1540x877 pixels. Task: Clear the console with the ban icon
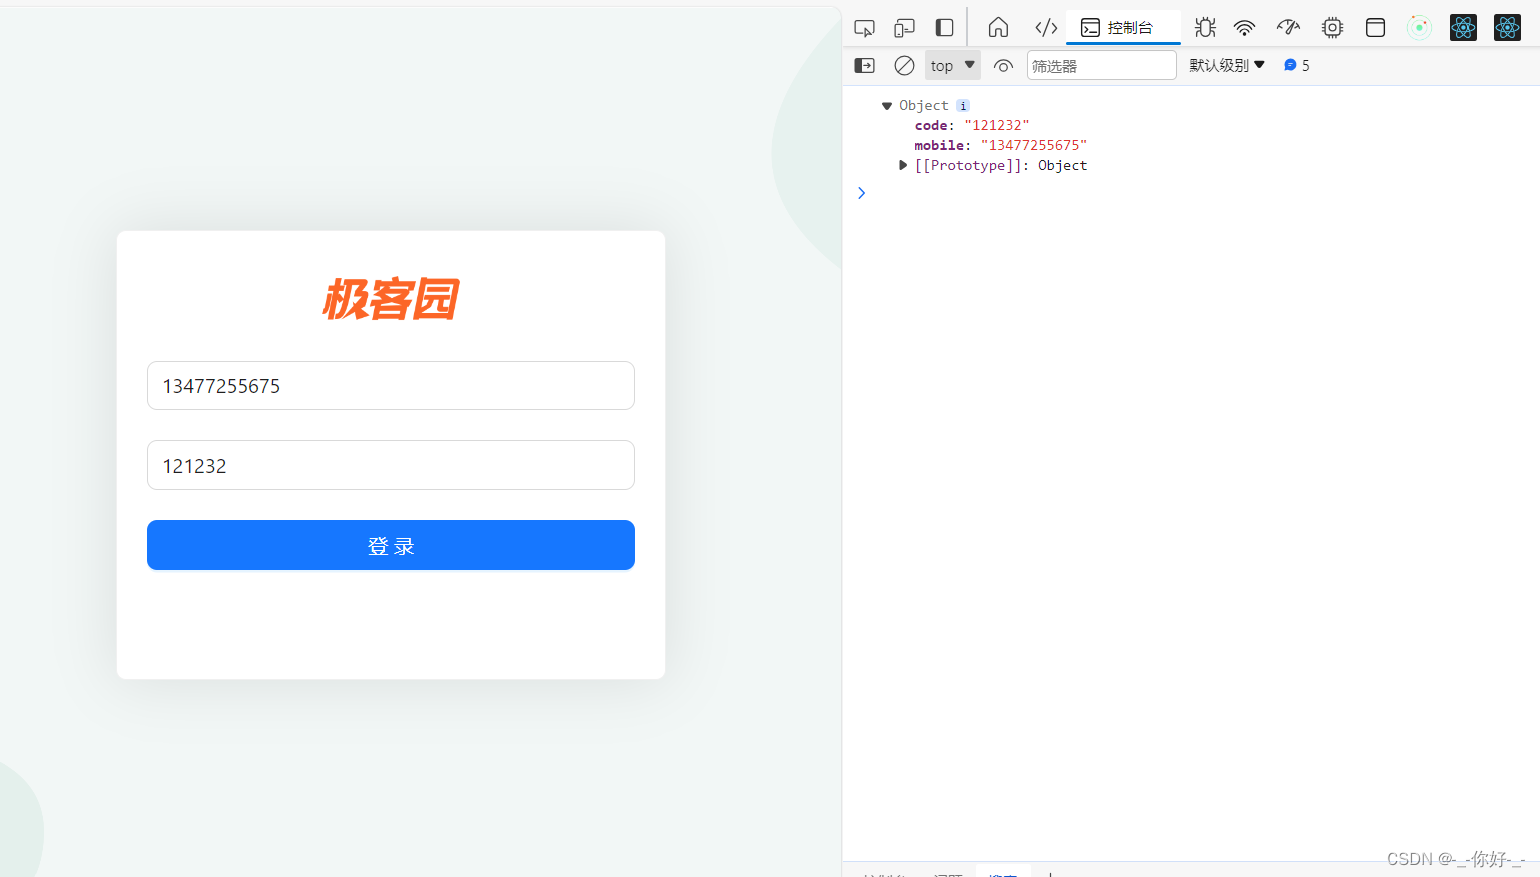tap(904, 66)
